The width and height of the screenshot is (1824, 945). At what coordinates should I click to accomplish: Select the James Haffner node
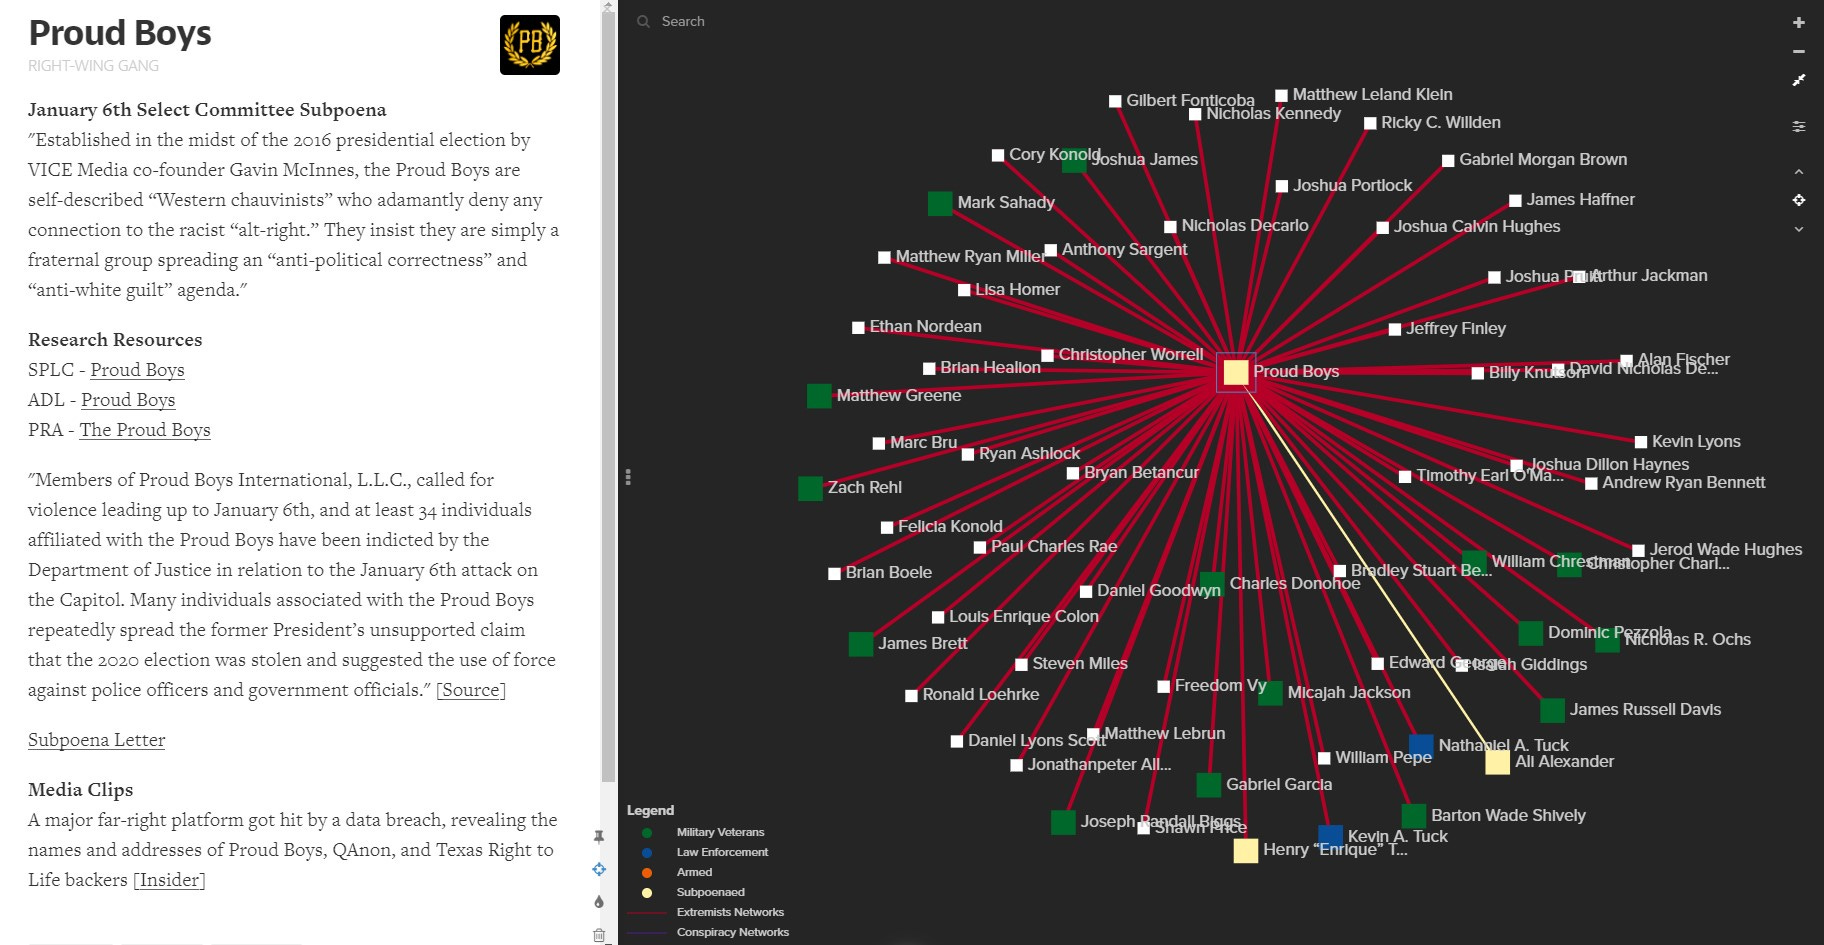point(1515,200)
